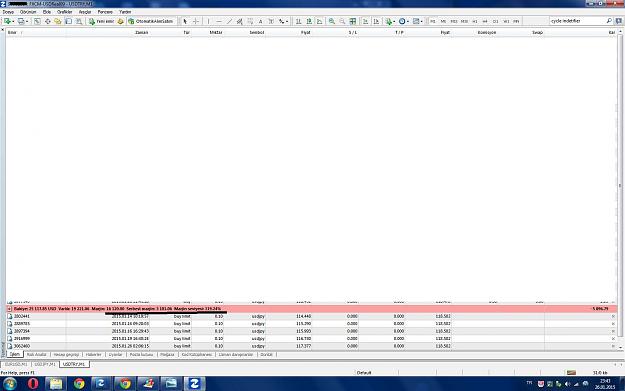Select the cursor arrow tool
625x391 pixels.
pyautogui.click(x=185, y=21)
